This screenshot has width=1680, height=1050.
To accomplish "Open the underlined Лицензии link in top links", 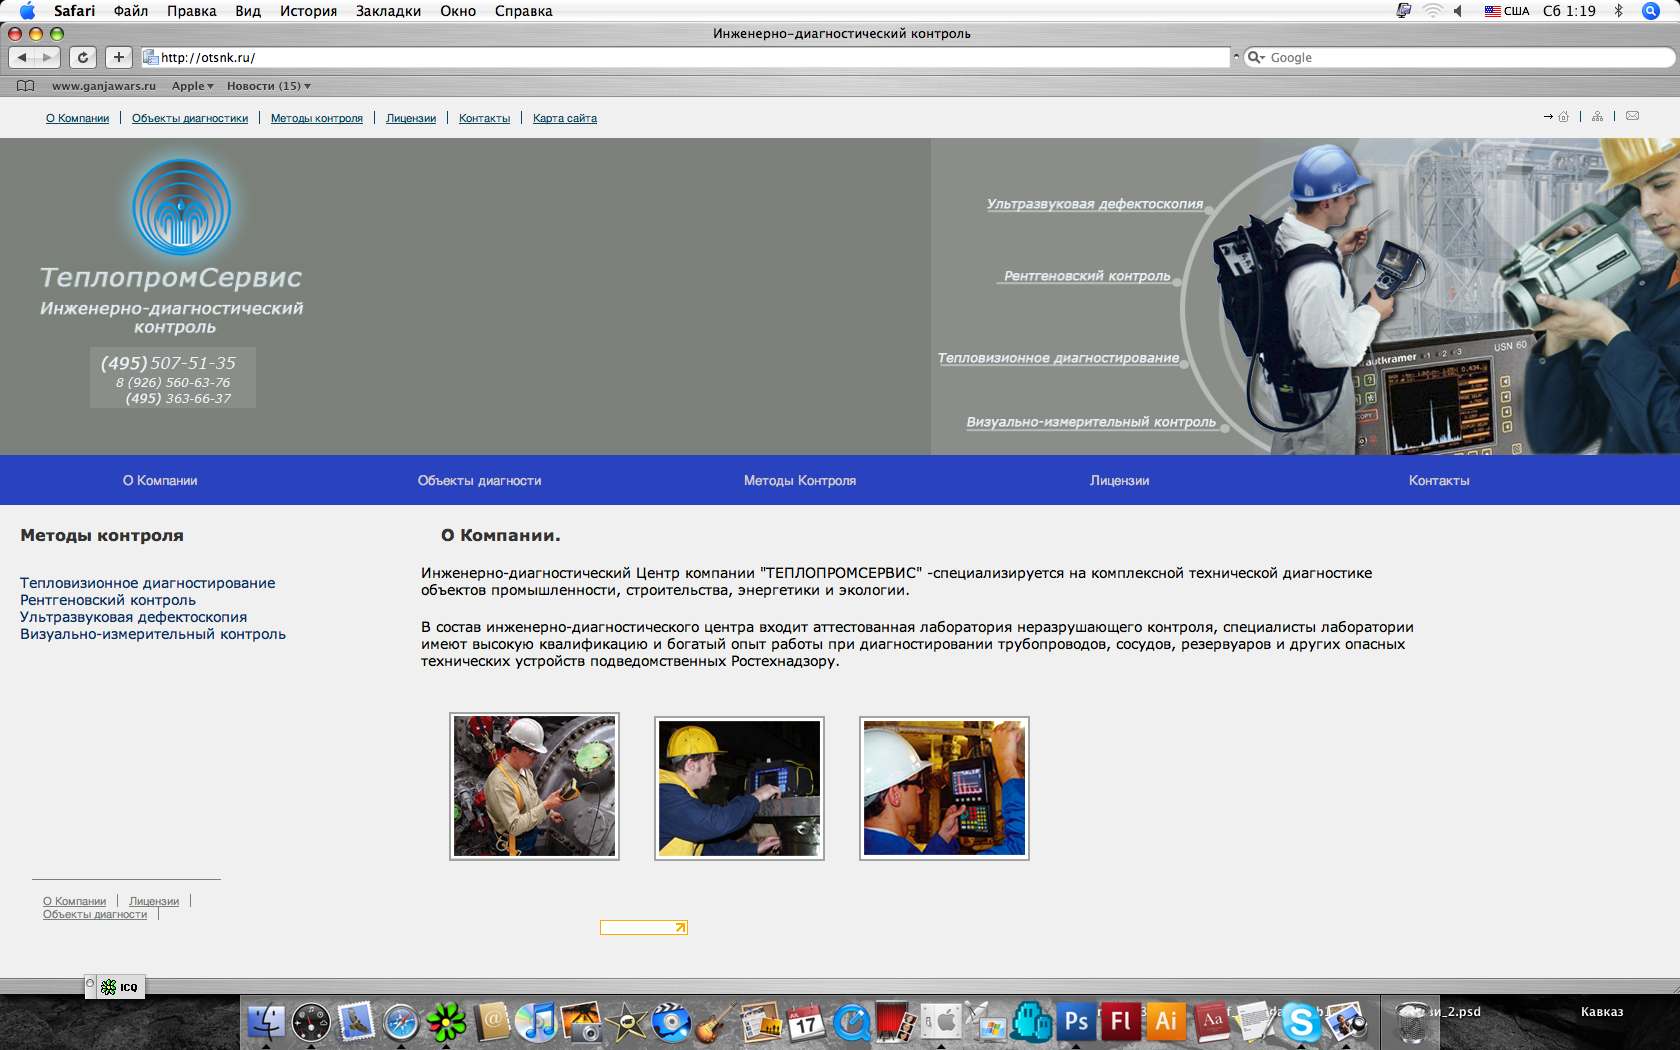I will tap(411, 118).
